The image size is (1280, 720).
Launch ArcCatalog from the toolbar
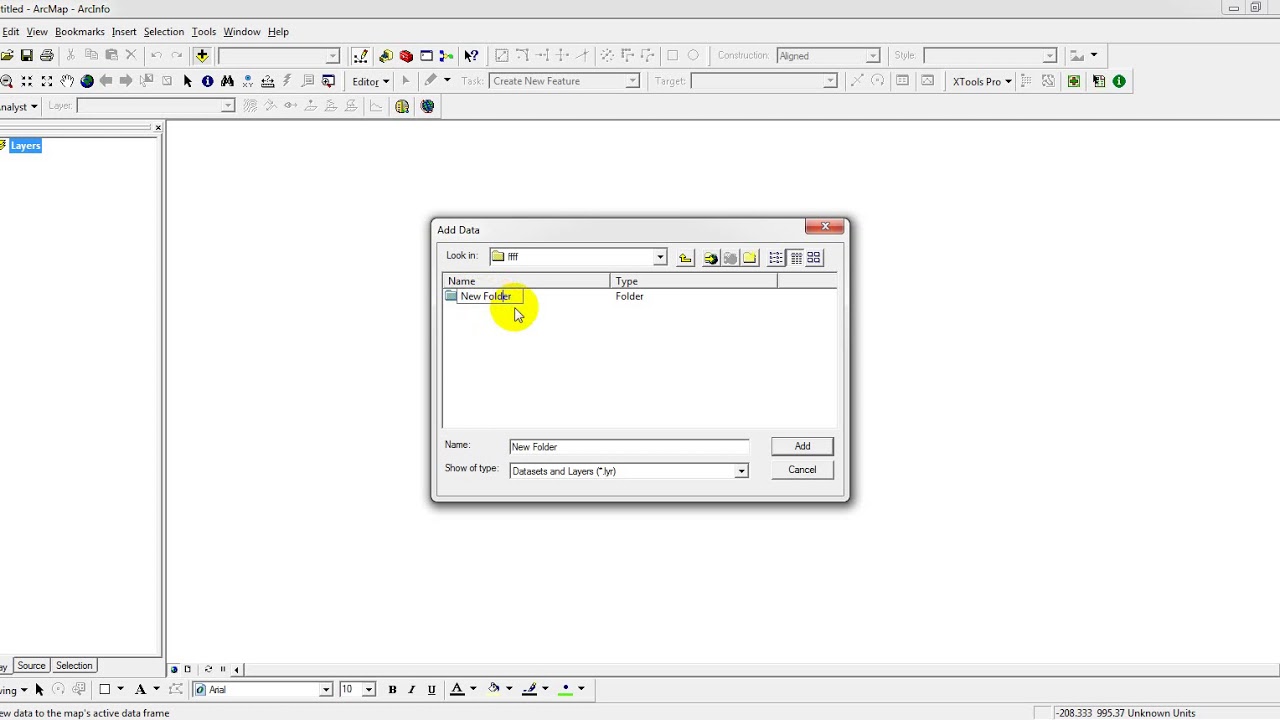click(386, 56)
